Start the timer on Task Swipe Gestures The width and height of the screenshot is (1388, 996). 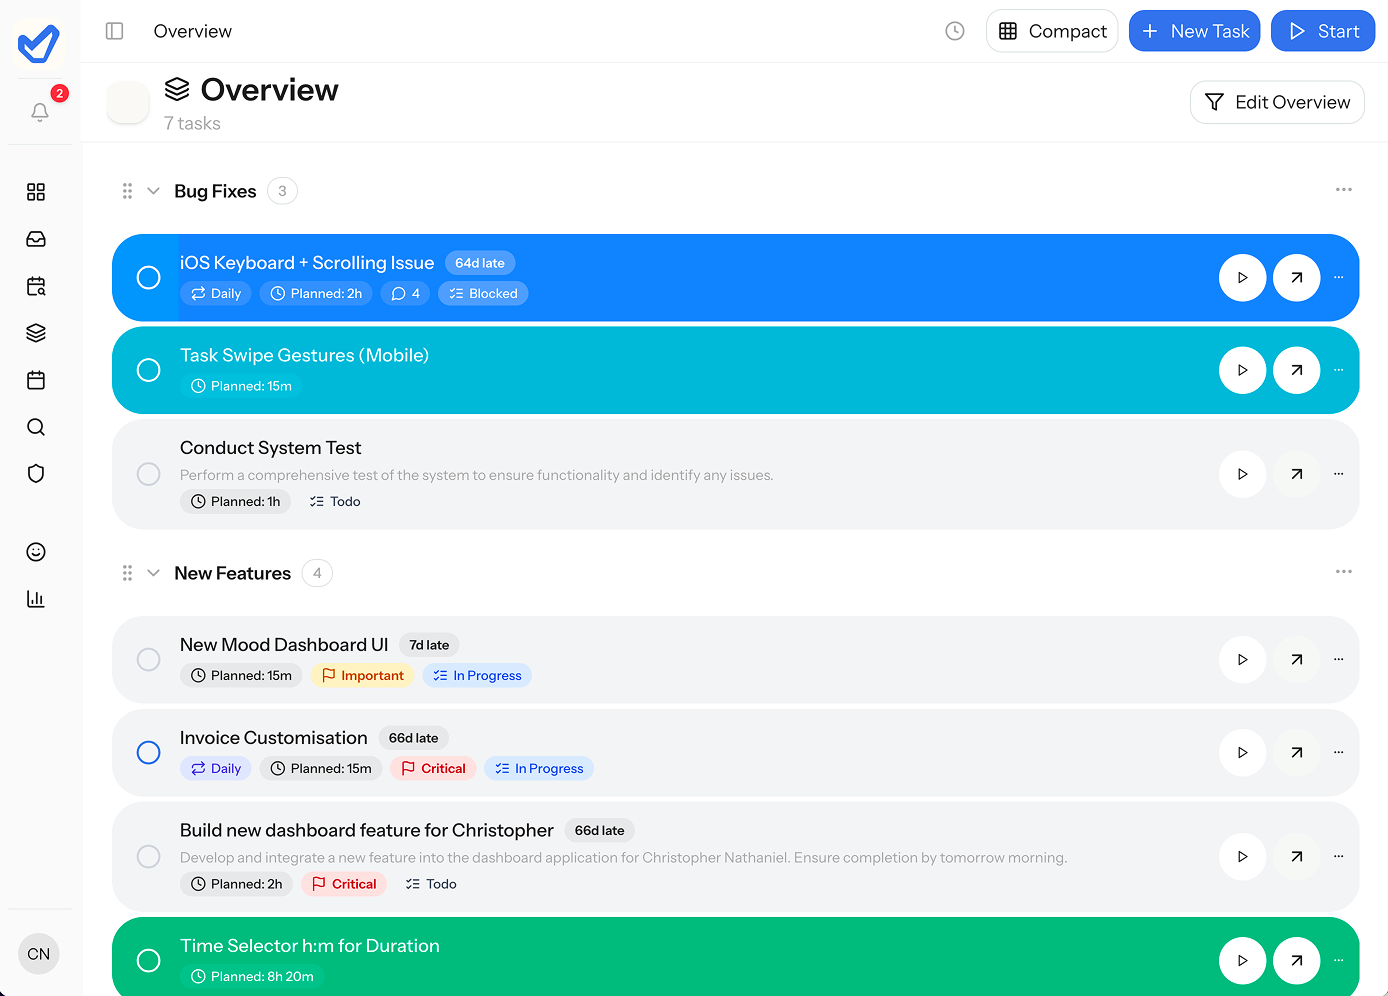click(1242, 370)
